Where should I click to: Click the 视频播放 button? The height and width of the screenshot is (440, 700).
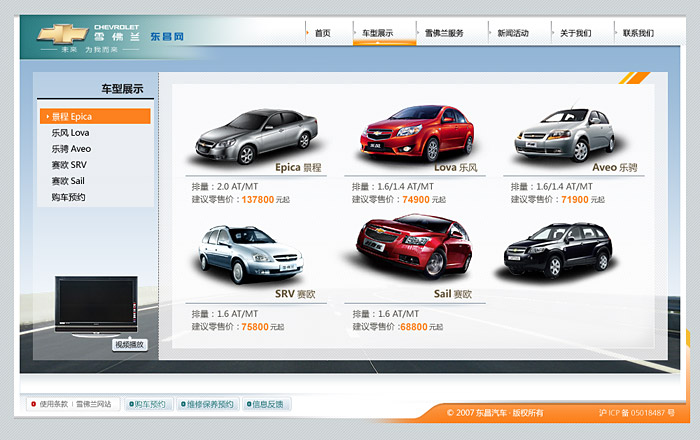(129, 345)
